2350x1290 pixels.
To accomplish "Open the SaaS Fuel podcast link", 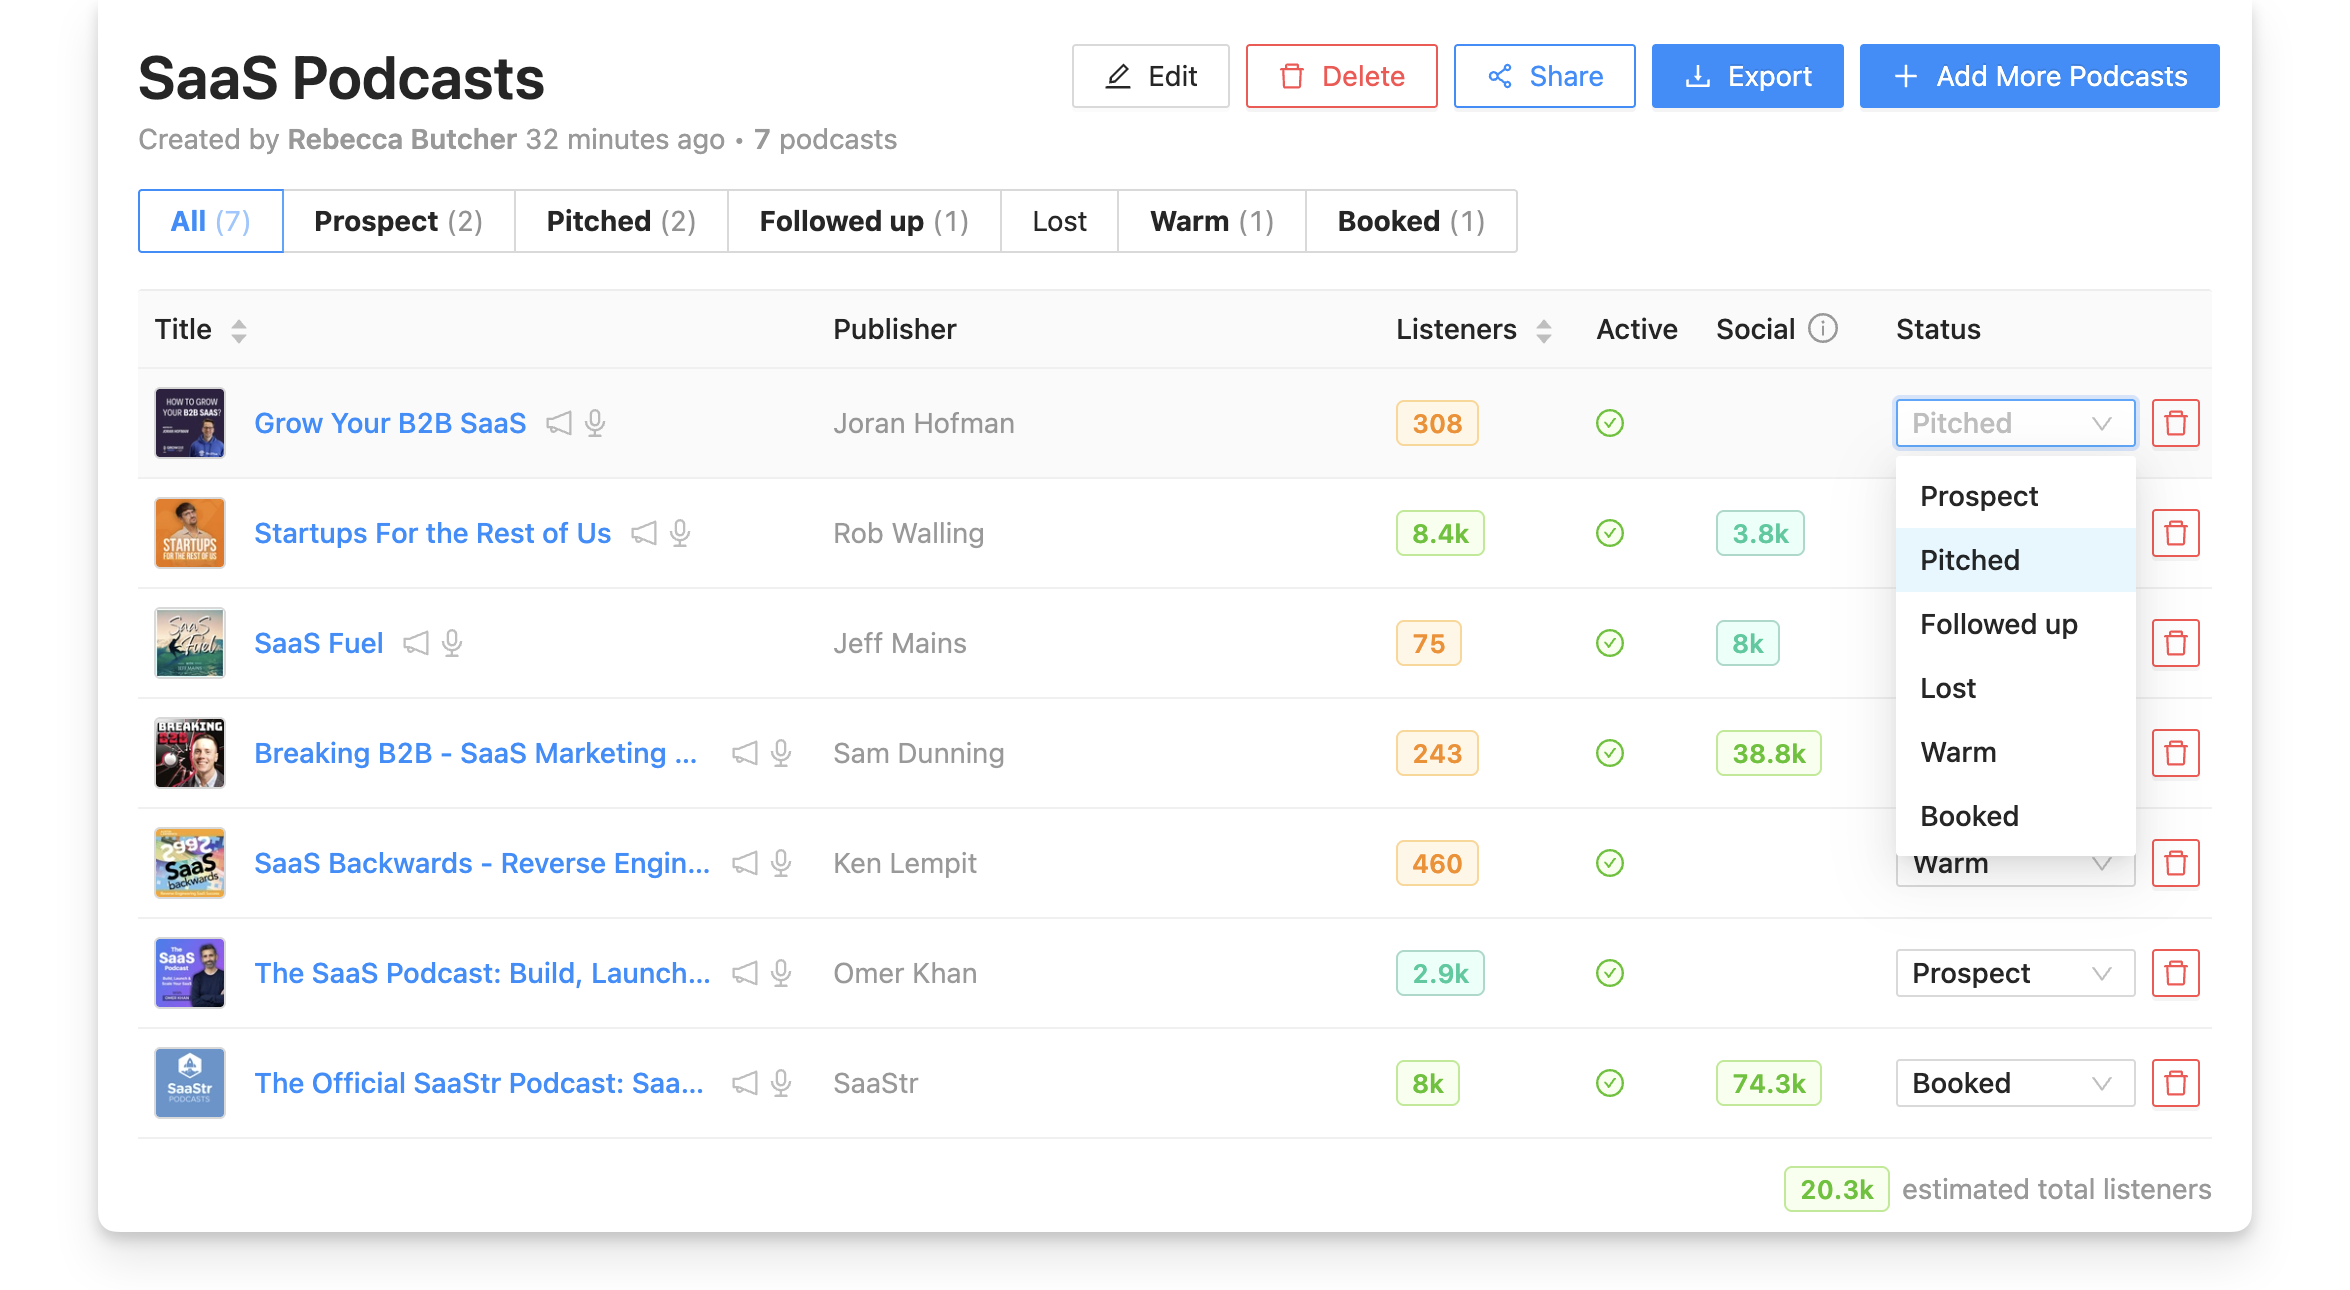I will click(x=318, y=643).
